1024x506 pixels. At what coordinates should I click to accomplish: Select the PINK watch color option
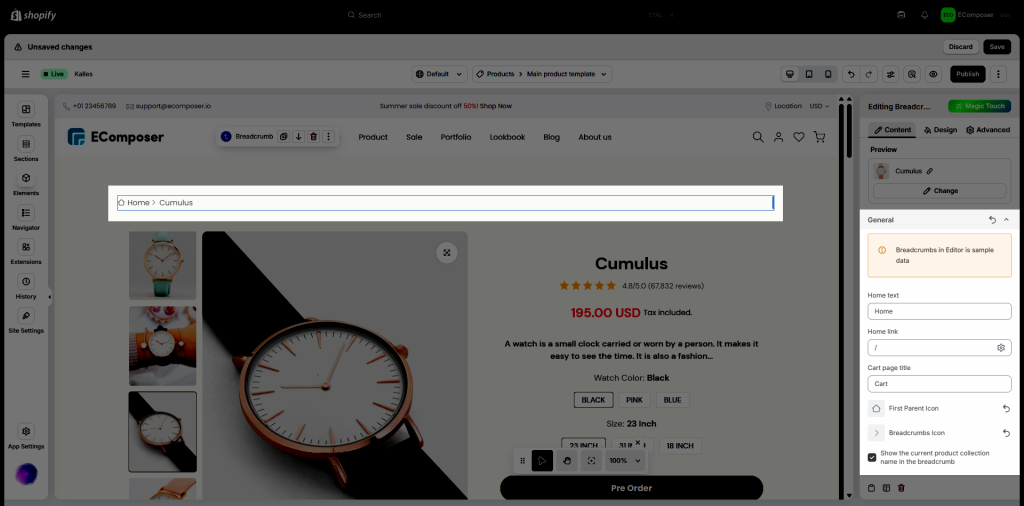pos(633,400)
